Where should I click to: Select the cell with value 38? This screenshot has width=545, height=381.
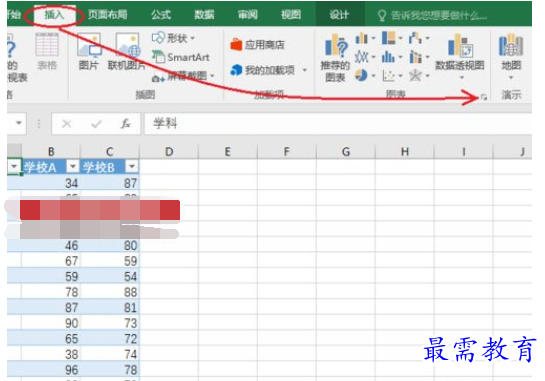click(51, 354)
